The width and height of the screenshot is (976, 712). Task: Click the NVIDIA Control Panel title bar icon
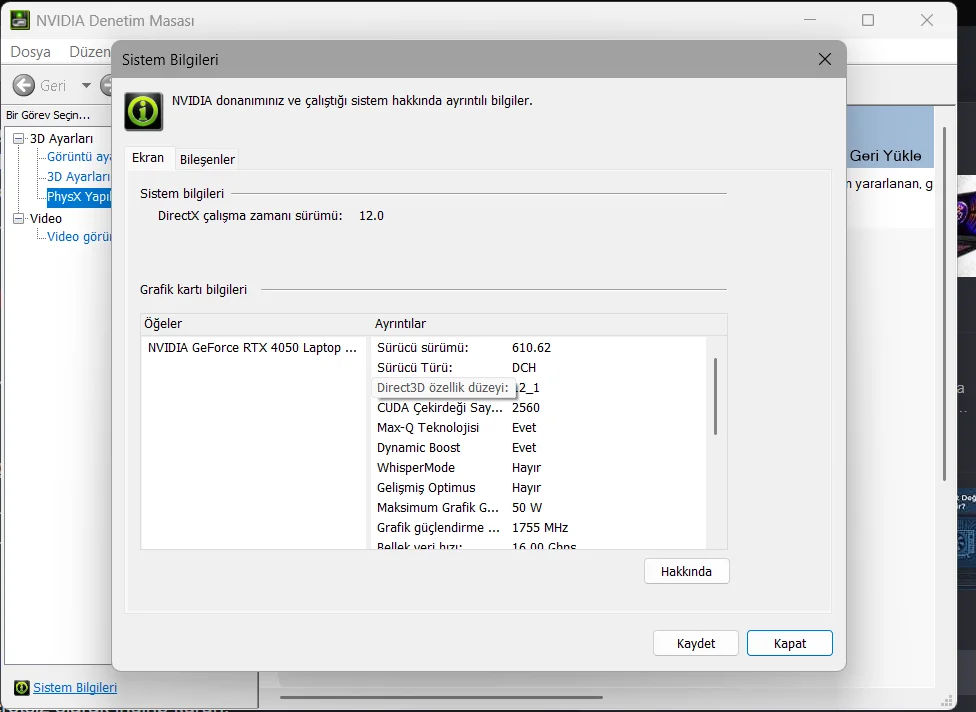19,20
